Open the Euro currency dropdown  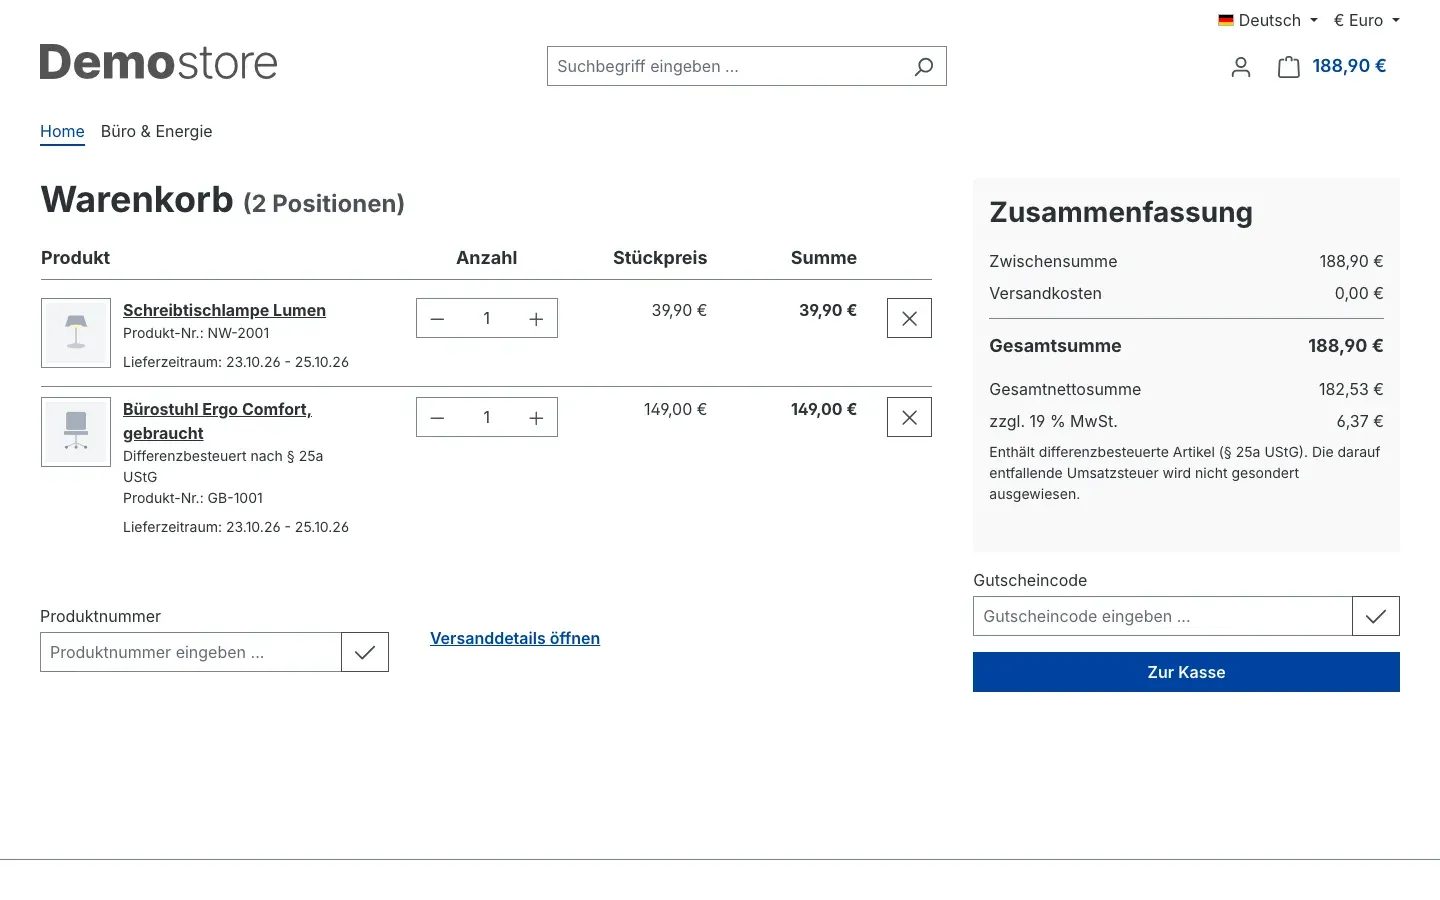click(x=1367, y=20)
